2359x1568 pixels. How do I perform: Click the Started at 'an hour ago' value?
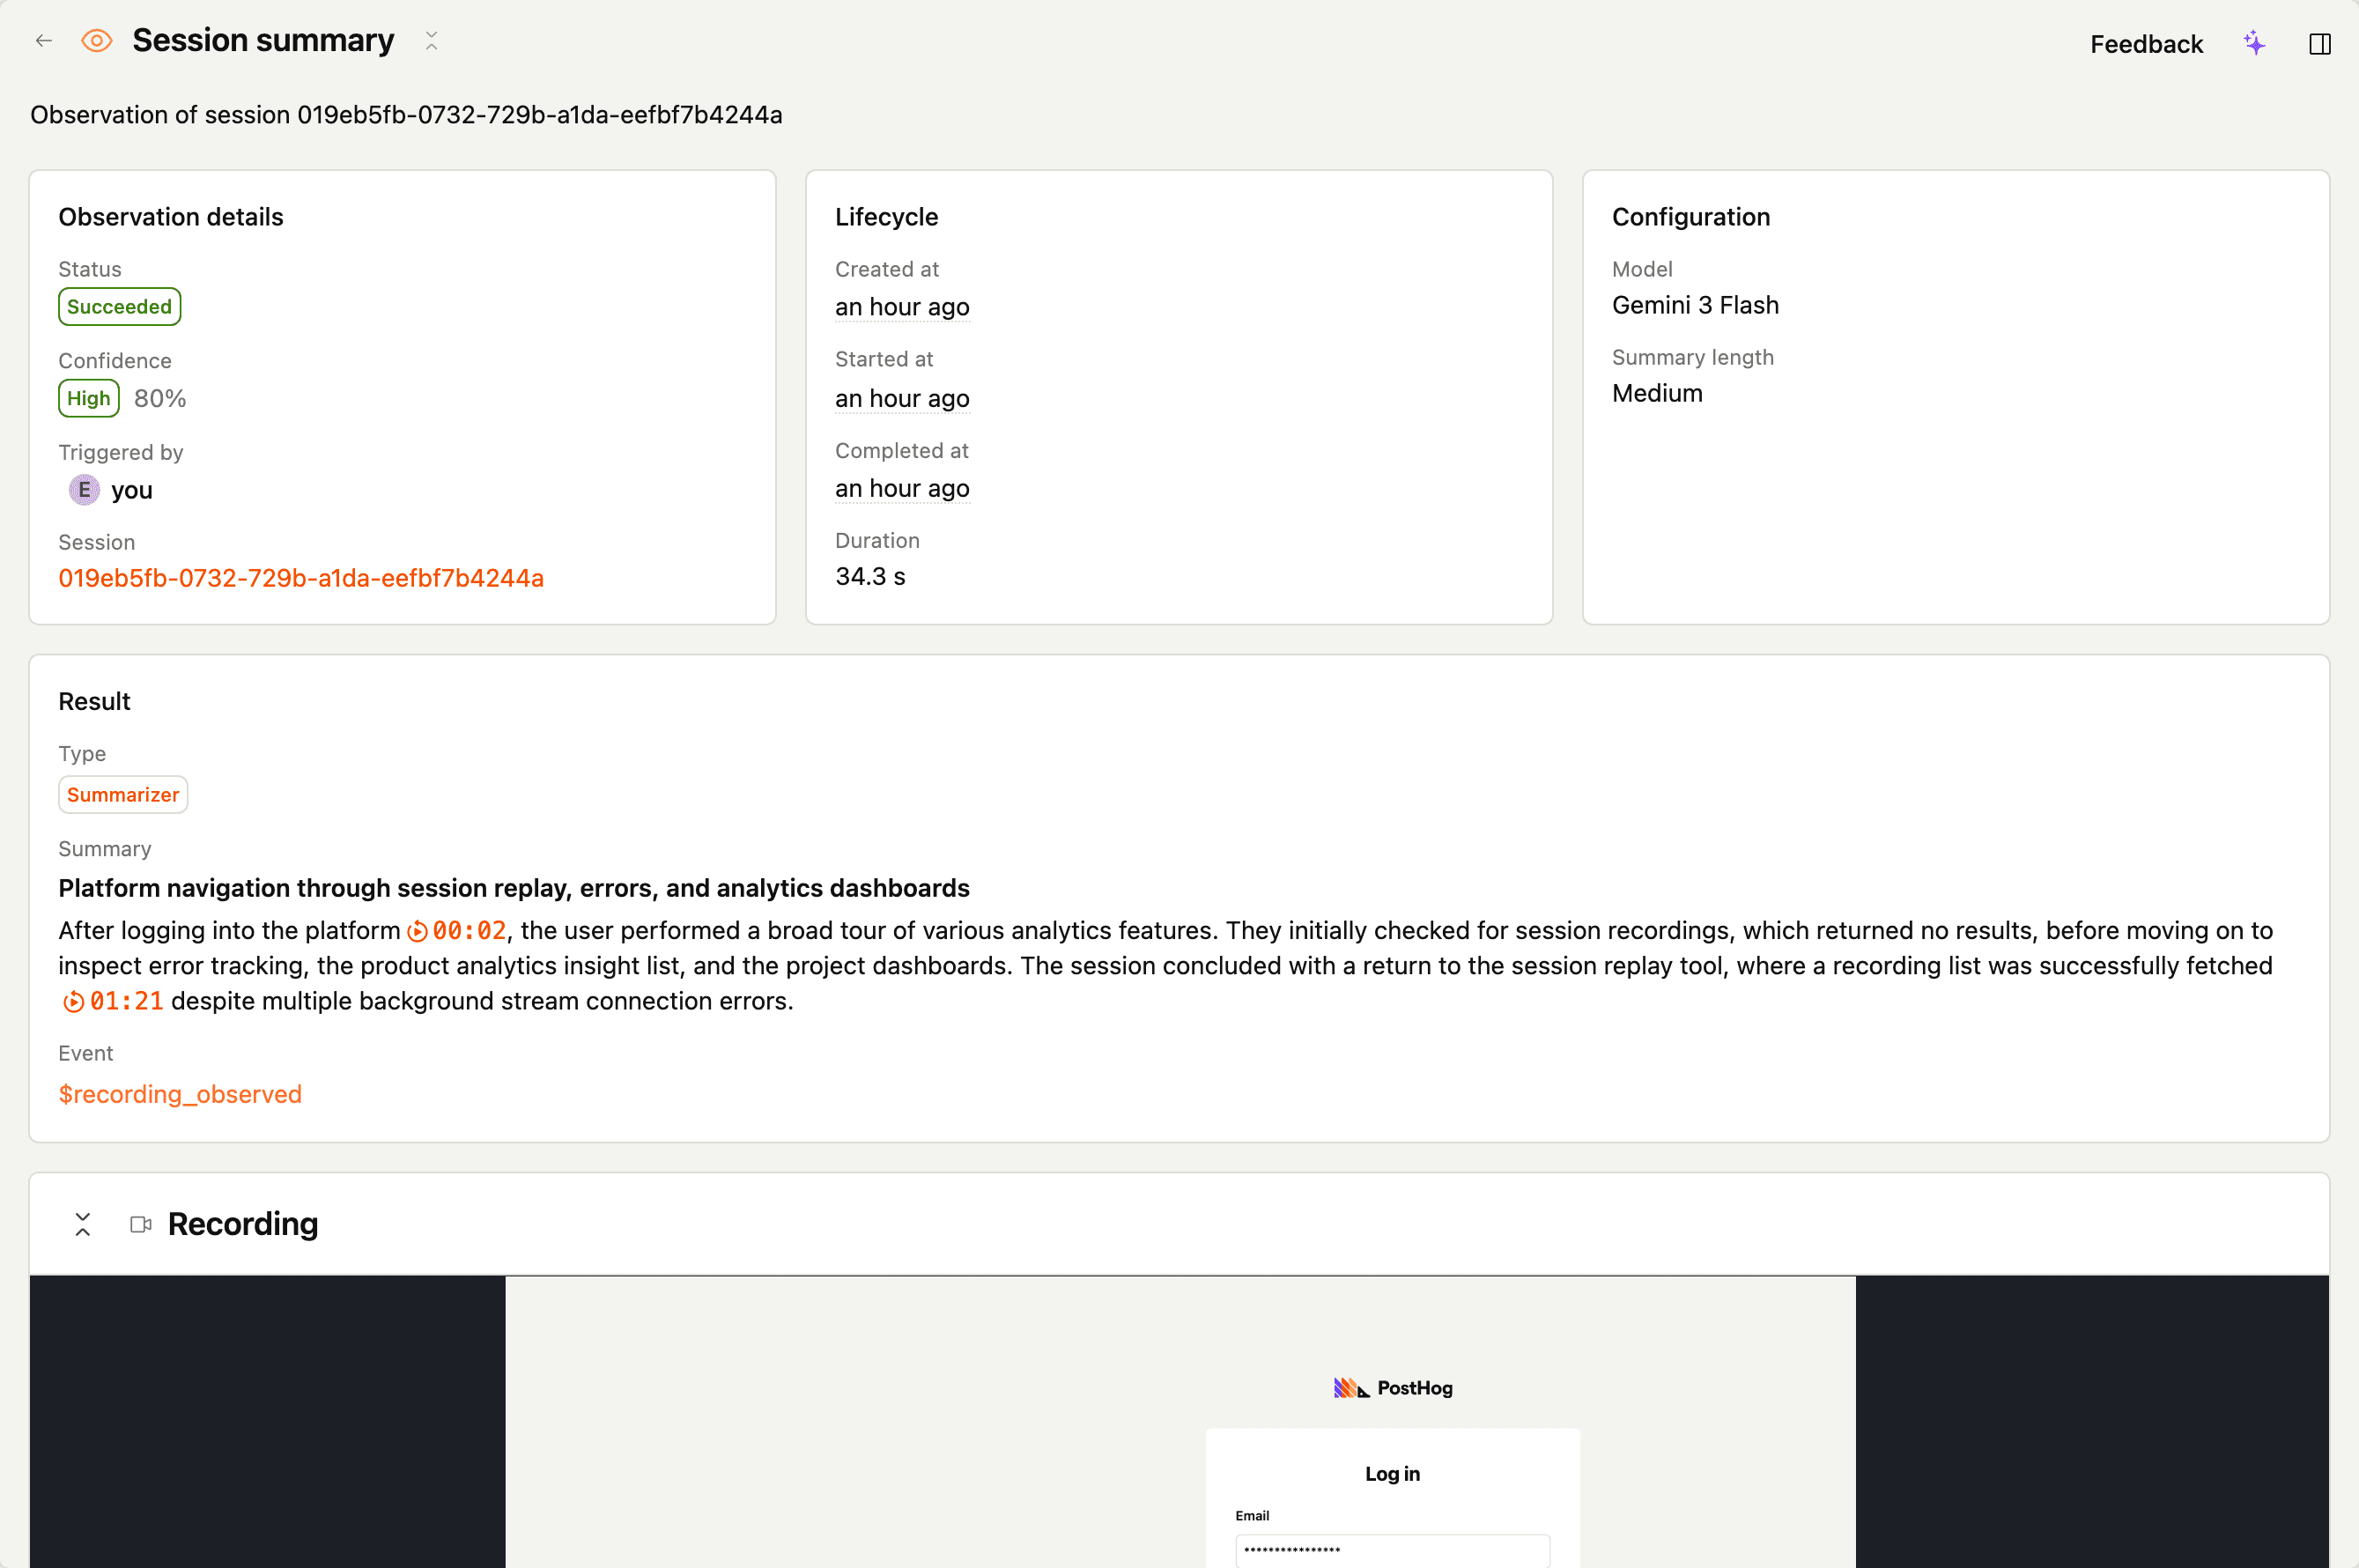[x=902, y=399]
